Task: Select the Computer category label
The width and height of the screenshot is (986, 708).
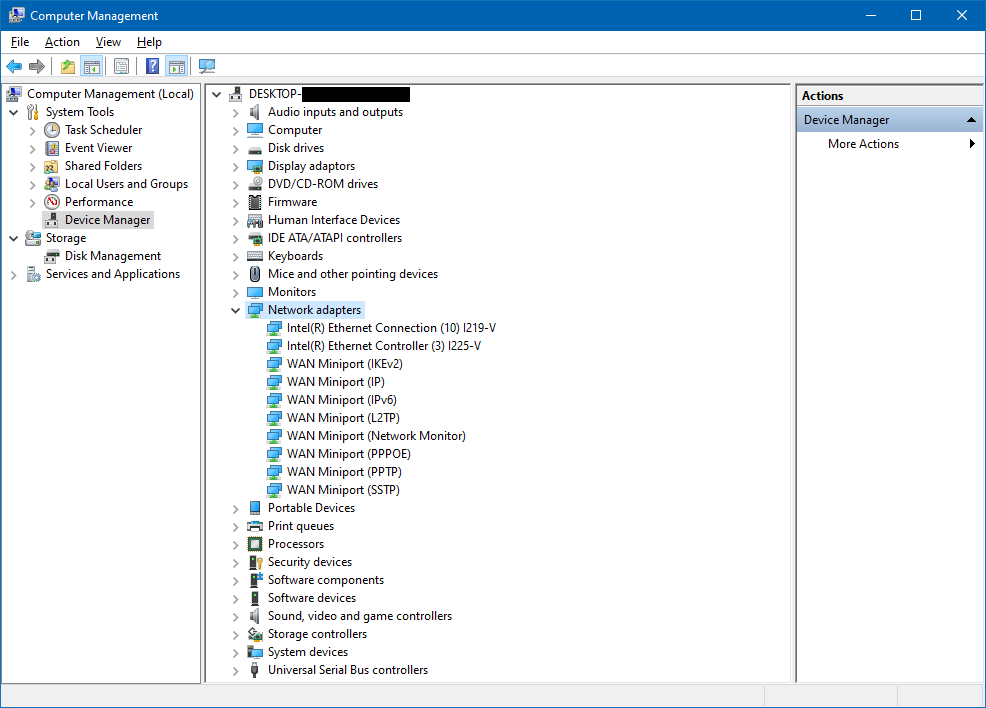Action: (295, 130)
